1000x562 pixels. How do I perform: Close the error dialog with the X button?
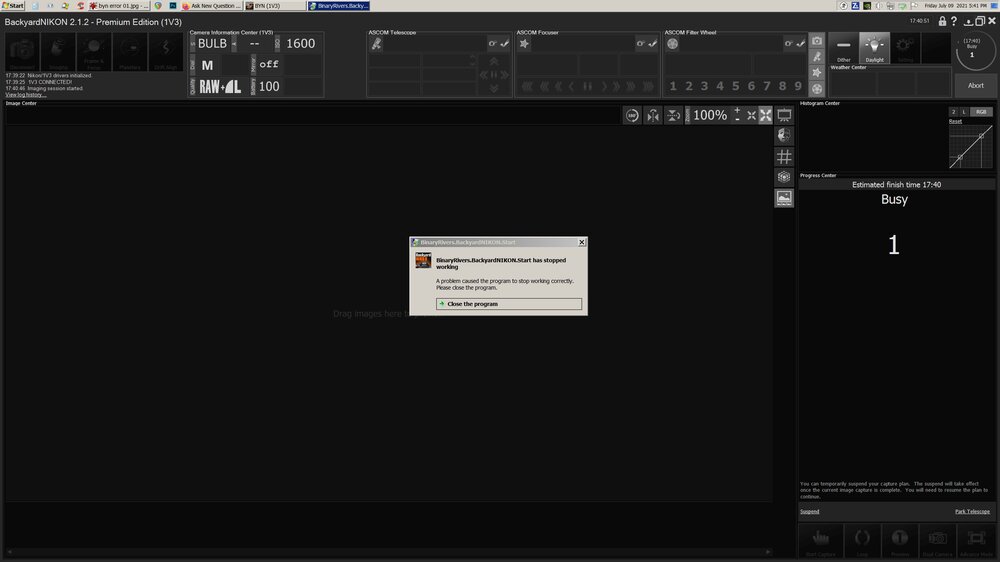coord(582,242)
